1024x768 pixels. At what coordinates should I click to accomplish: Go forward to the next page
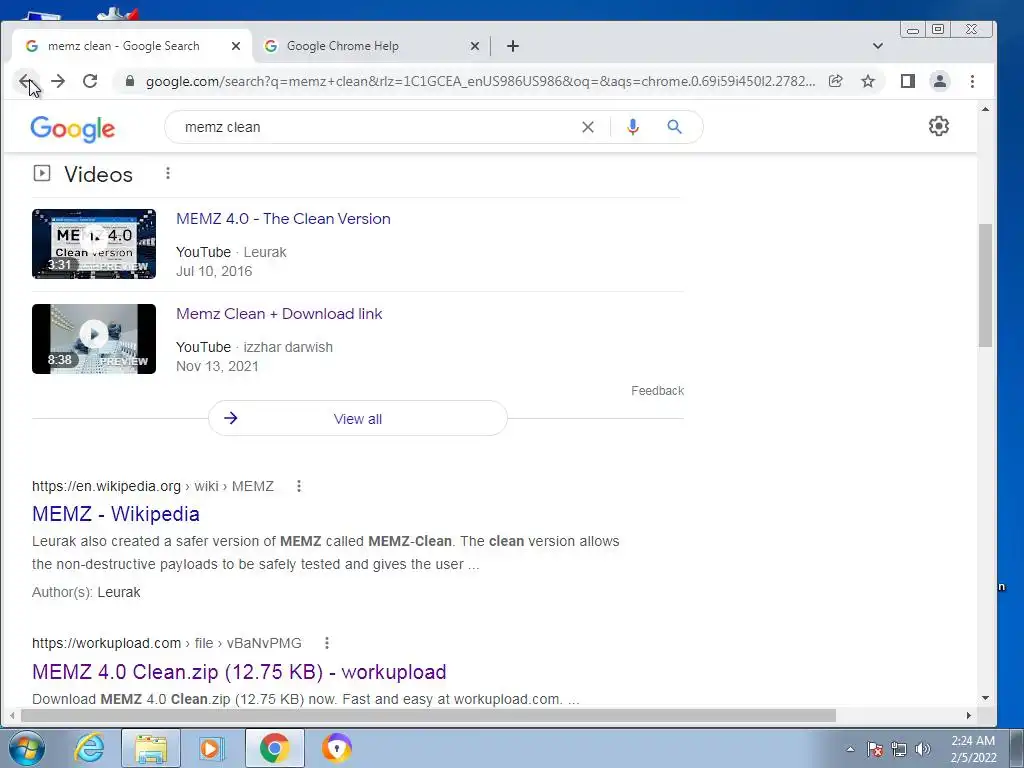coord(58,81)
